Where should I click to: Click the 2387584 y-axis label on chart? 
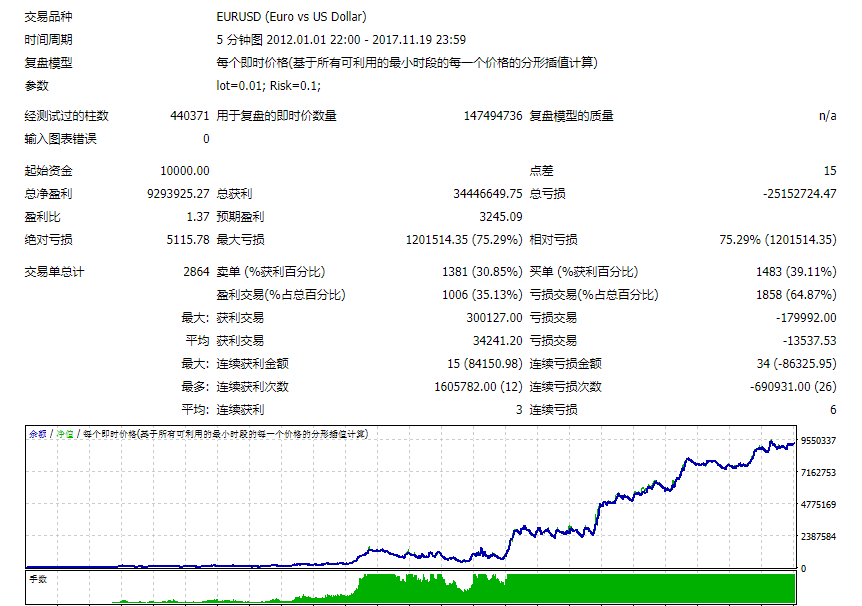818,537
